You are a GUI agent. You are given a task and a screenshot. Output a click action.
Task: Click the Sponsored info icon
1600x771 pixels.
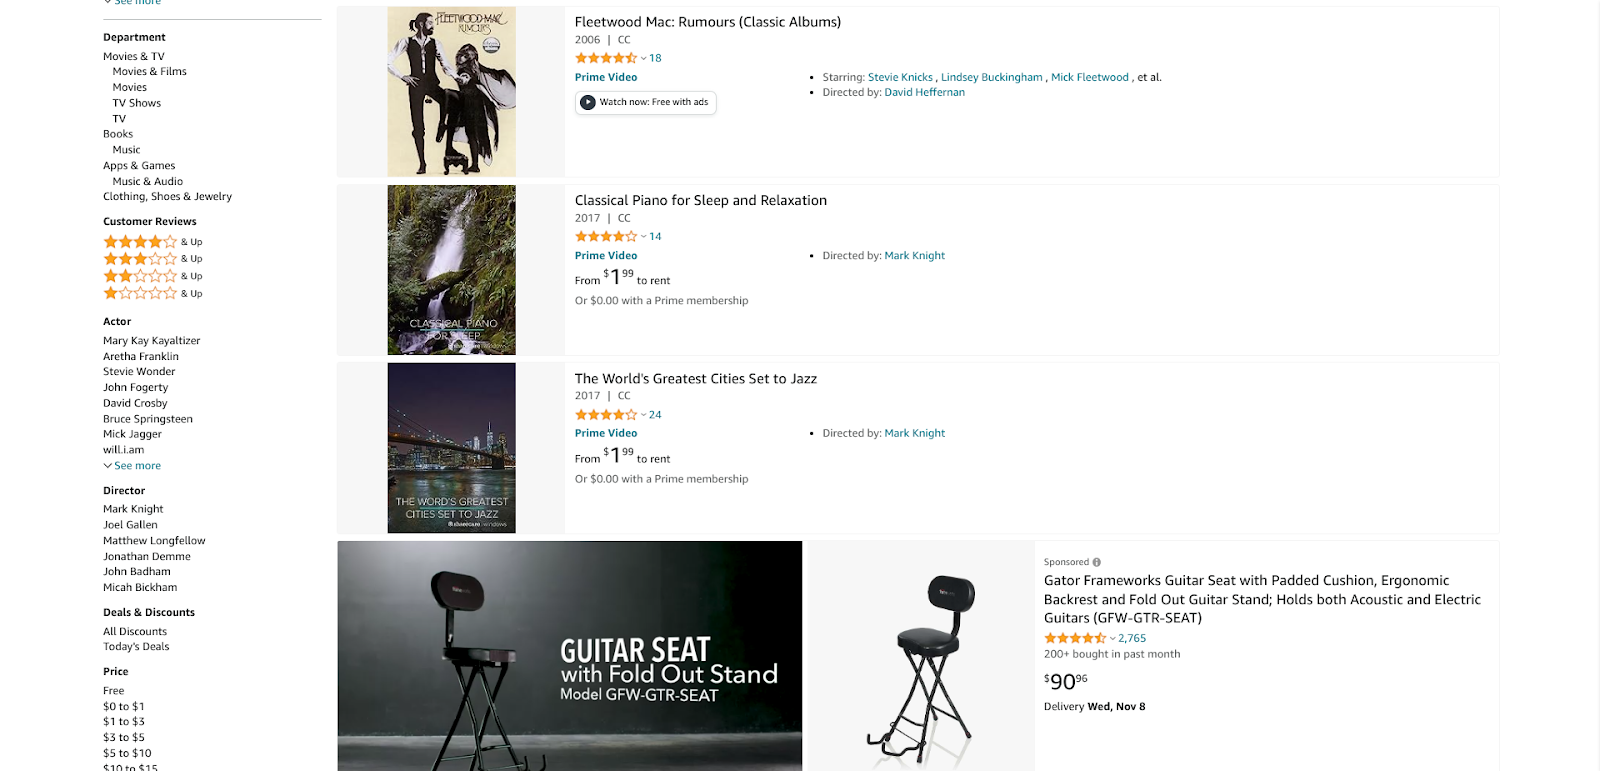pos(1097,562)
